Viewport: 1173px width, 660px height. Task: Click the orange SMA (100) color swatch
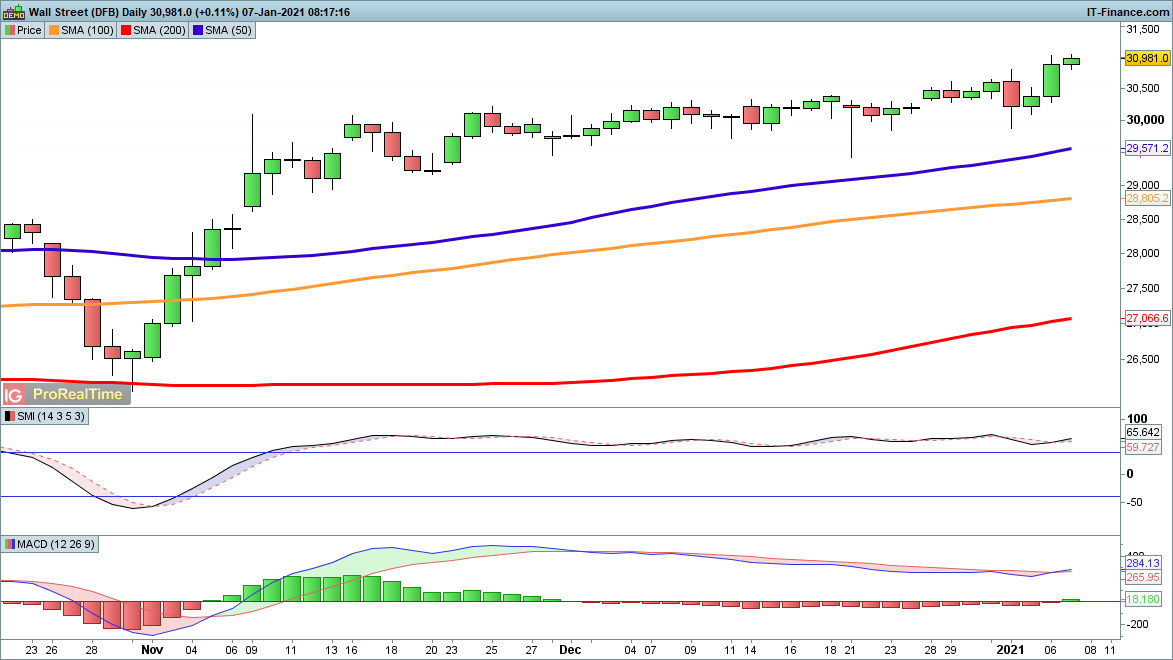54,30
